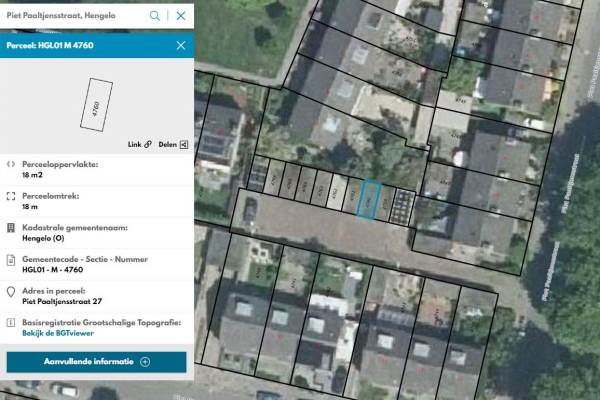
Task: Click the Piet Paaltjensstraat 27 address text
Action: 62,300
